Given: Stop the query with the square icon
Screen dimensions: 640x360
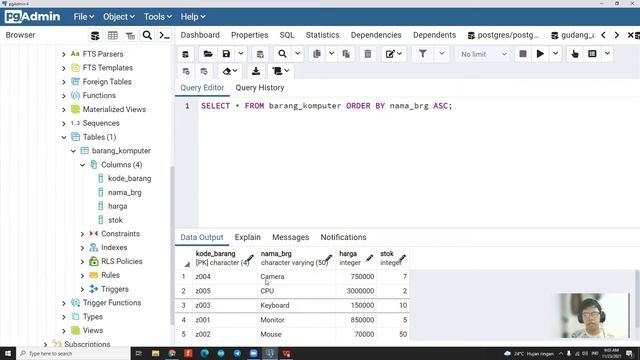Looking at the screenshot, I should tap(523, 54).
